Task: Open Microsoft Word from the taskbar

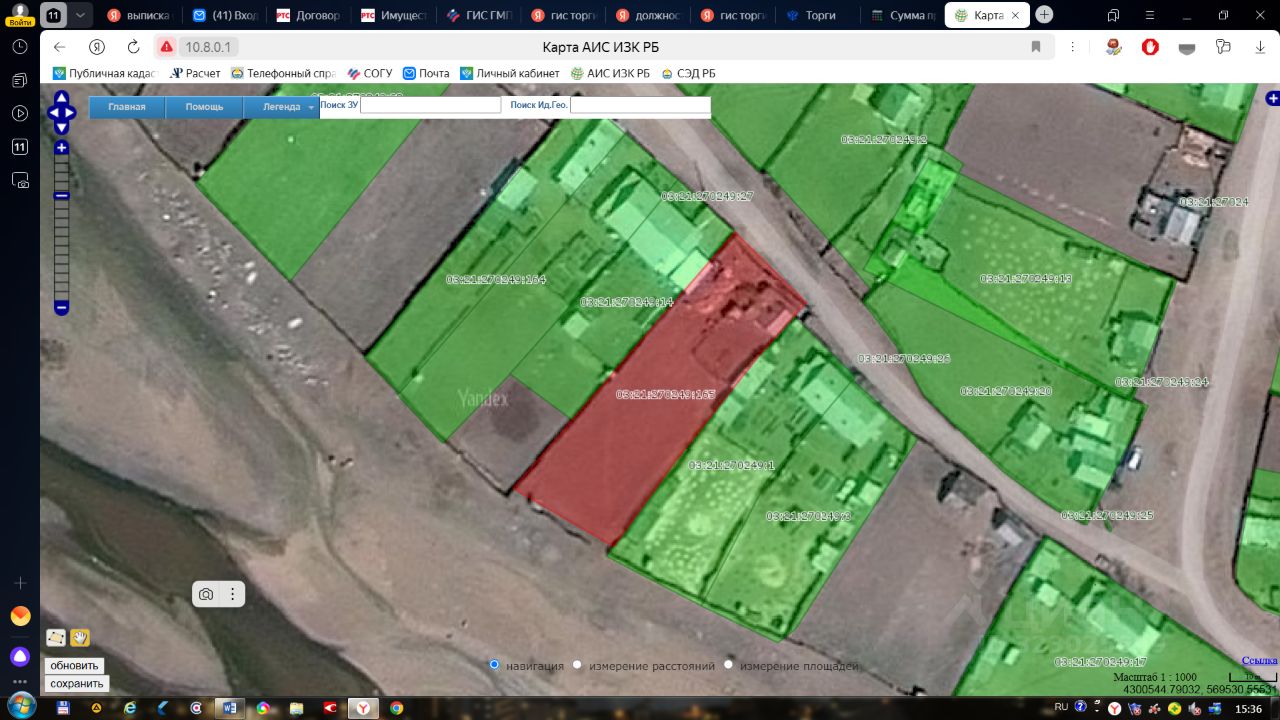Action: tap(229, 708)
